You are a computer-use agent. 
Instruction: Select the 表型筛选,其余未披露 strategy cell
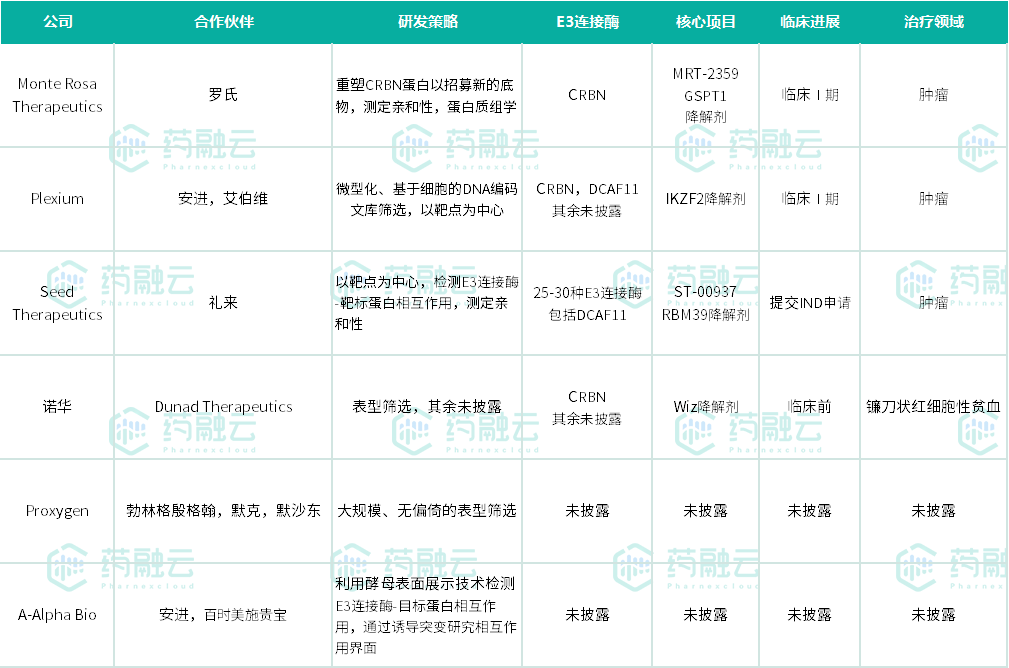(427, 407)
